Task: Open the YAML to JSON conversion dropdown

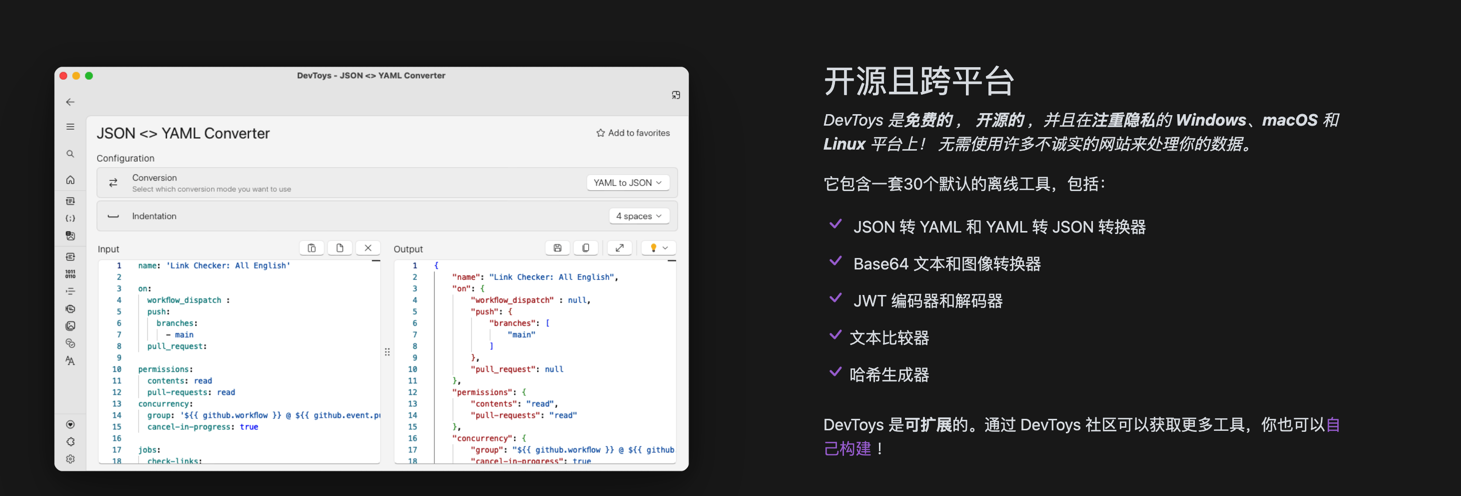Action: click(627, 183)
